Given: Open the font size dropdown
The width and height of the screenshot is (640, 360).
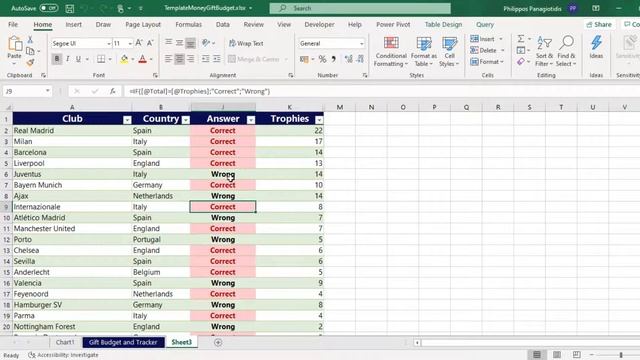Looking at the screenshot, I should coord(130,43).
